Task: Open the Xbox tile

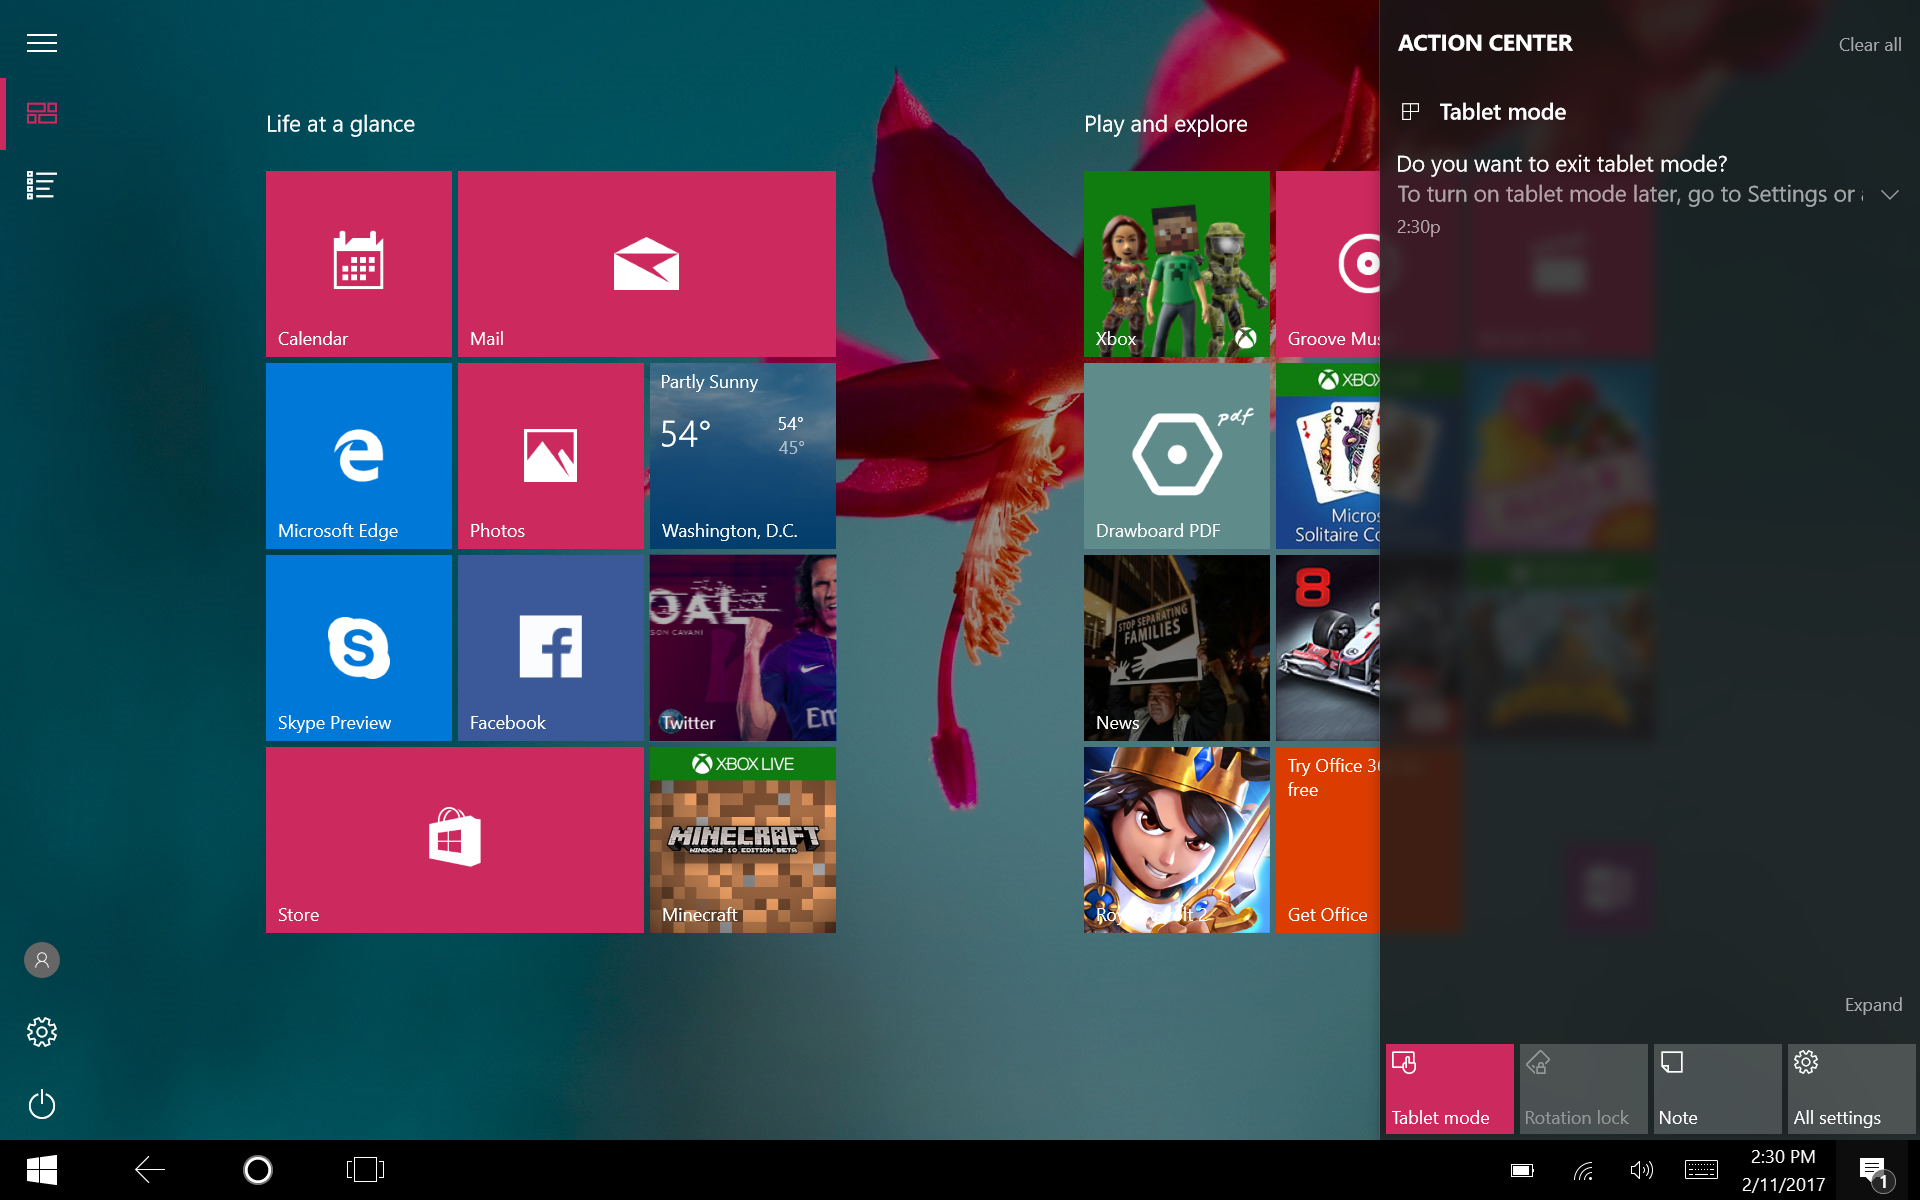Action: tap(1176, 264)
